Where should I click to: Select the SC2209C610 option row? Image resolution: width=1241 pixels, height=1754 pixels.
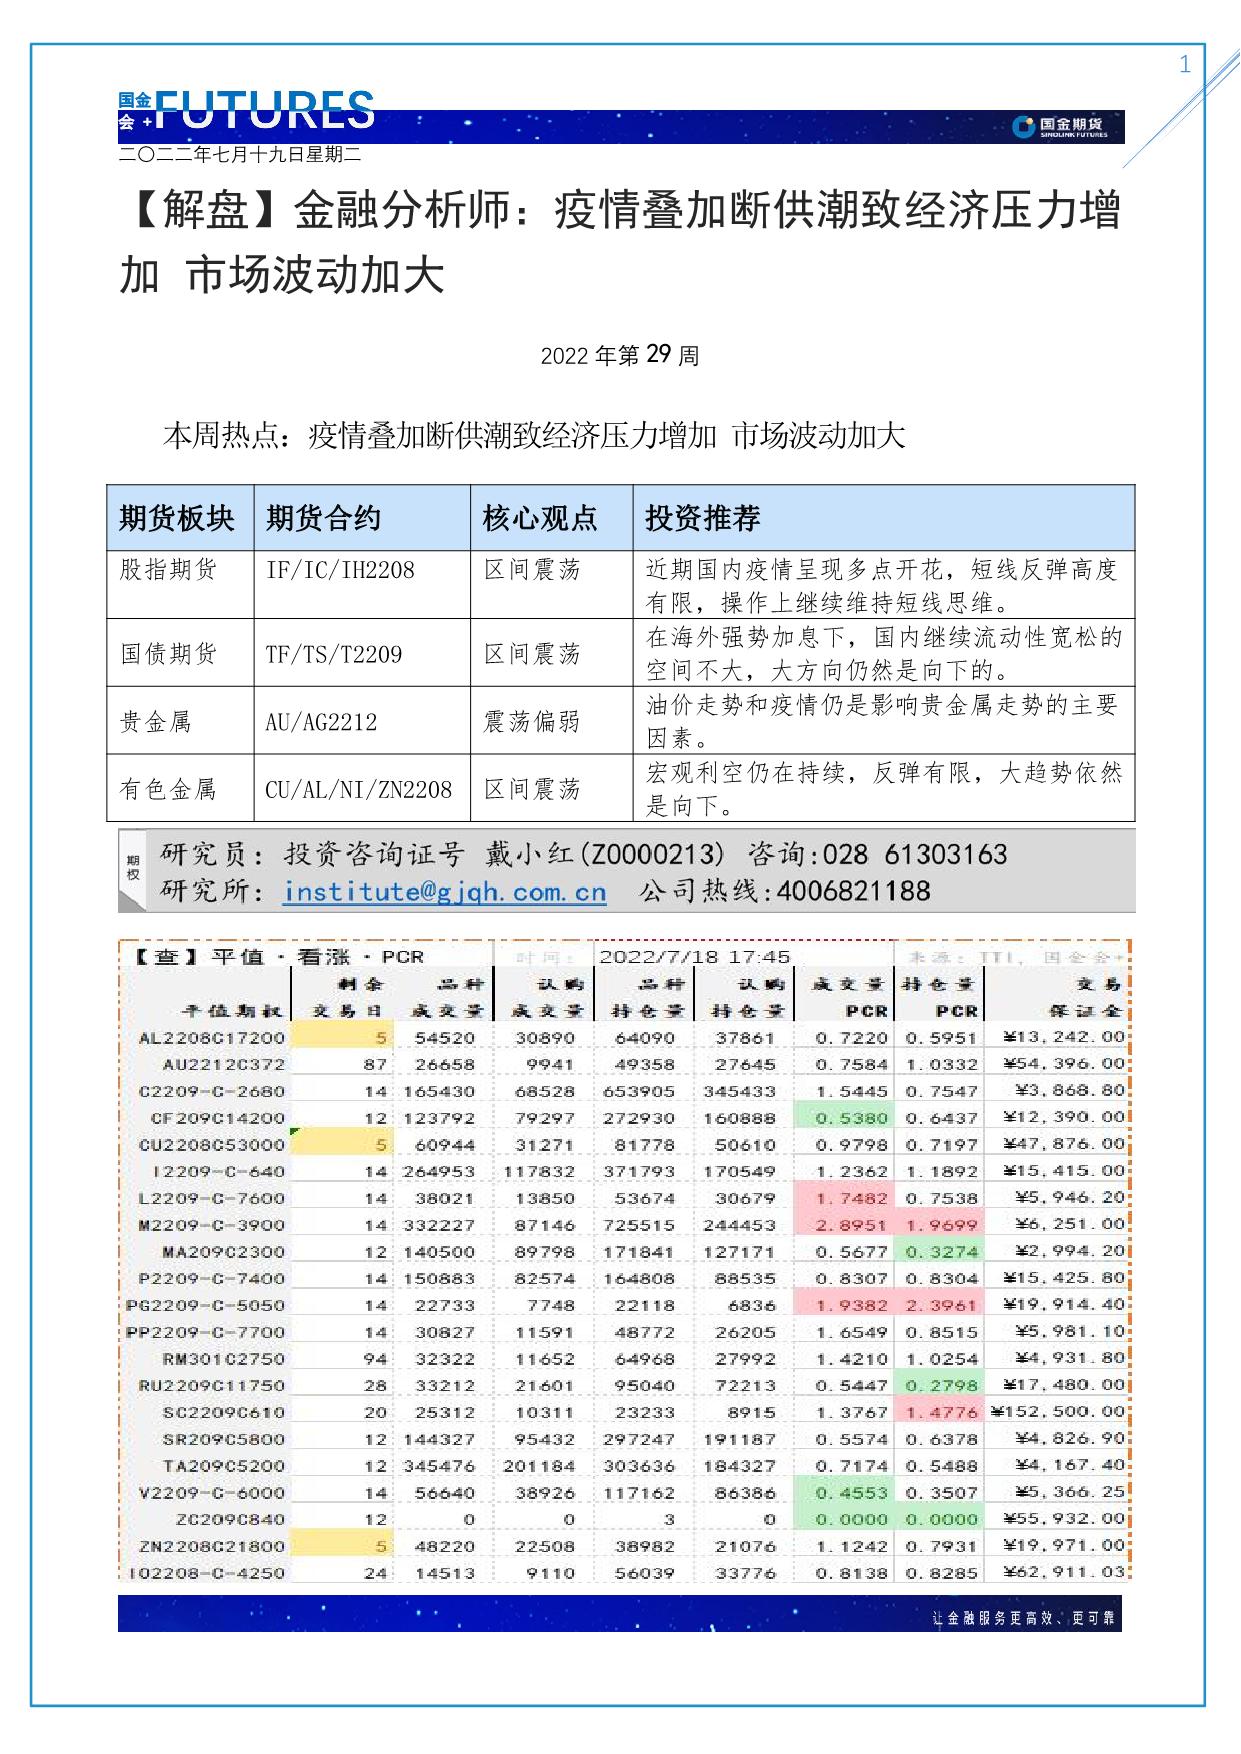click(625, 1413)
